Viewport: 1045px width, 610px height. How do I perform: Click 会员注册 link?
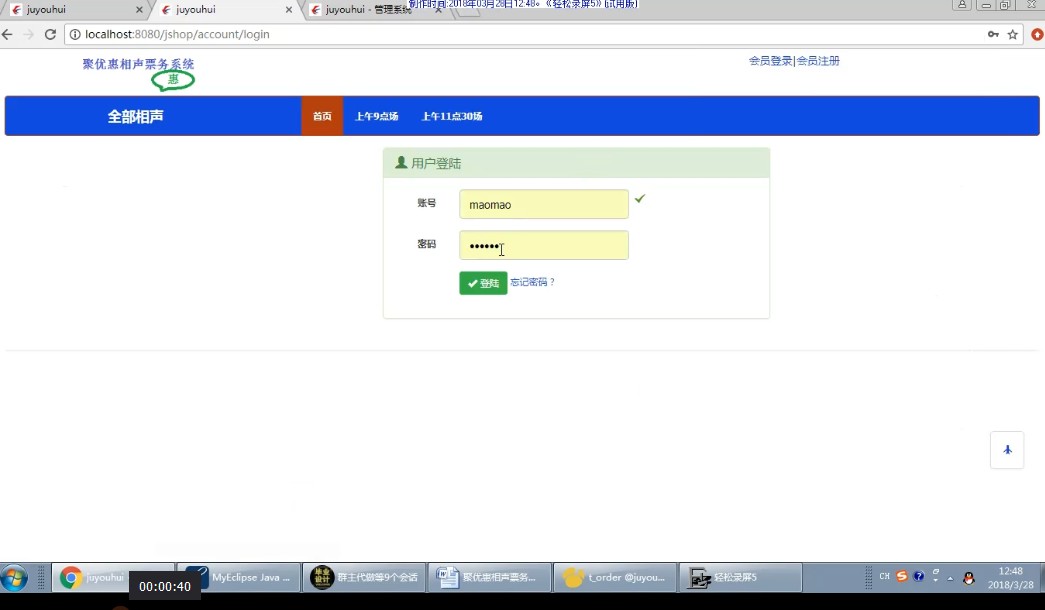(818, 61)
